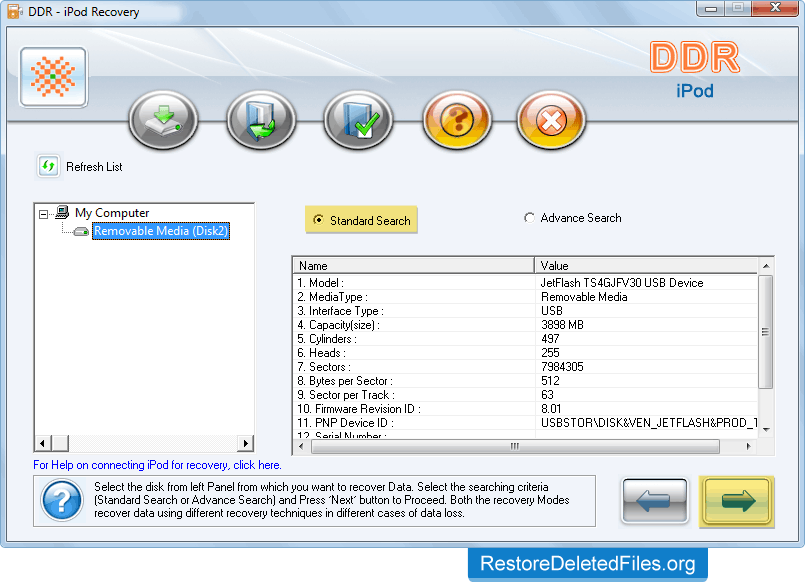The height and width of the screenshot is (582, 805).
Task: Click the '5. Cylinders :' row name
Action: point(327,339)
